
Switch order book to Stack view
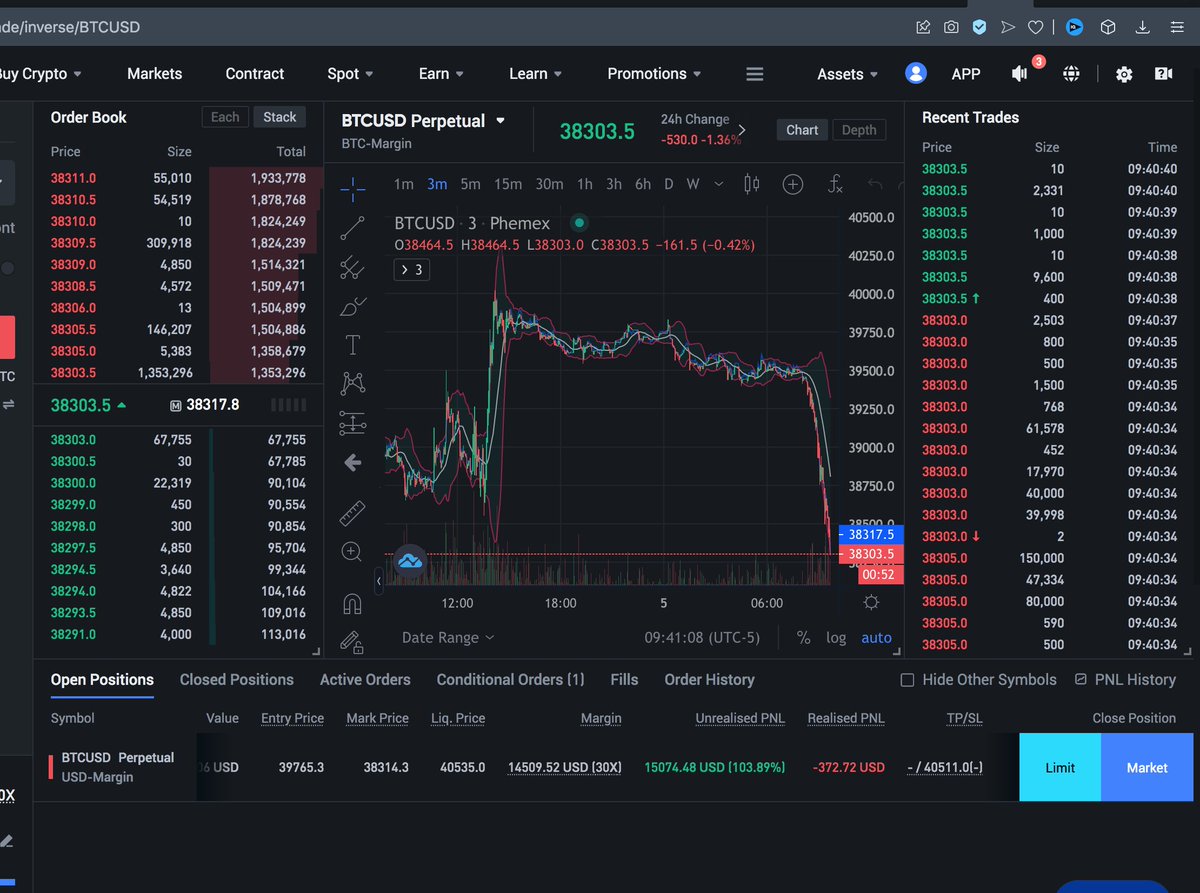point(279,117)
